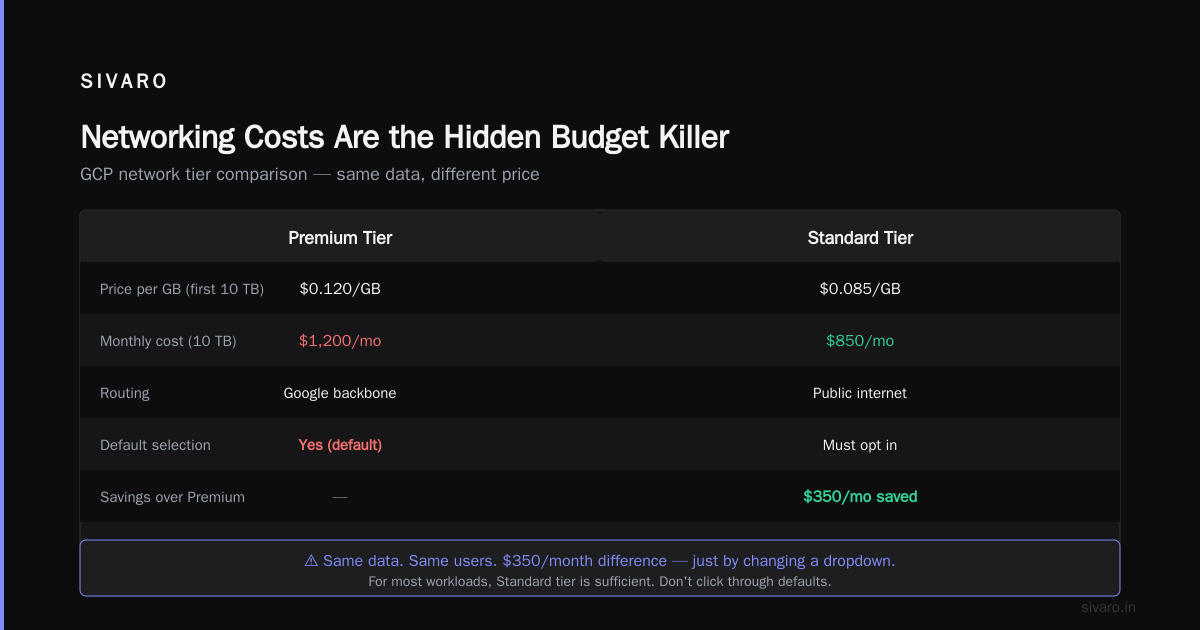This screenshot has width=1200, height=630.
Task: Click the GCP network tier comparison subtitle
Action: [310, 174]
